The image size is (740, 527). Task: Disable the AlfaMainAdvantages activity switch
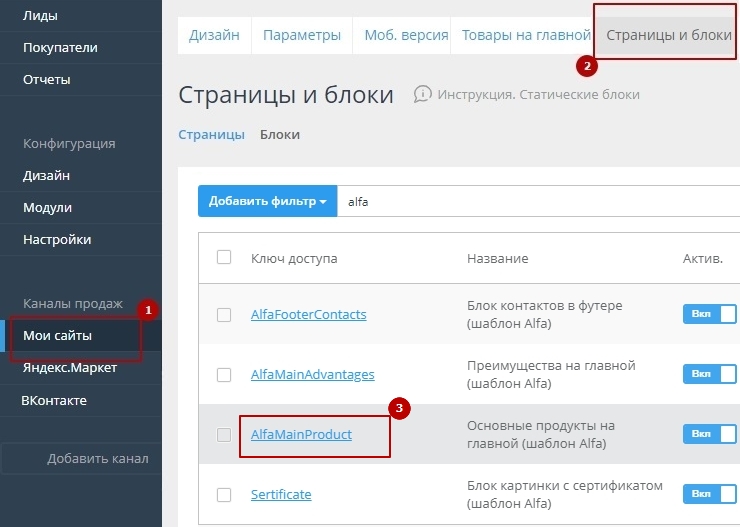(x=709, y=374)
